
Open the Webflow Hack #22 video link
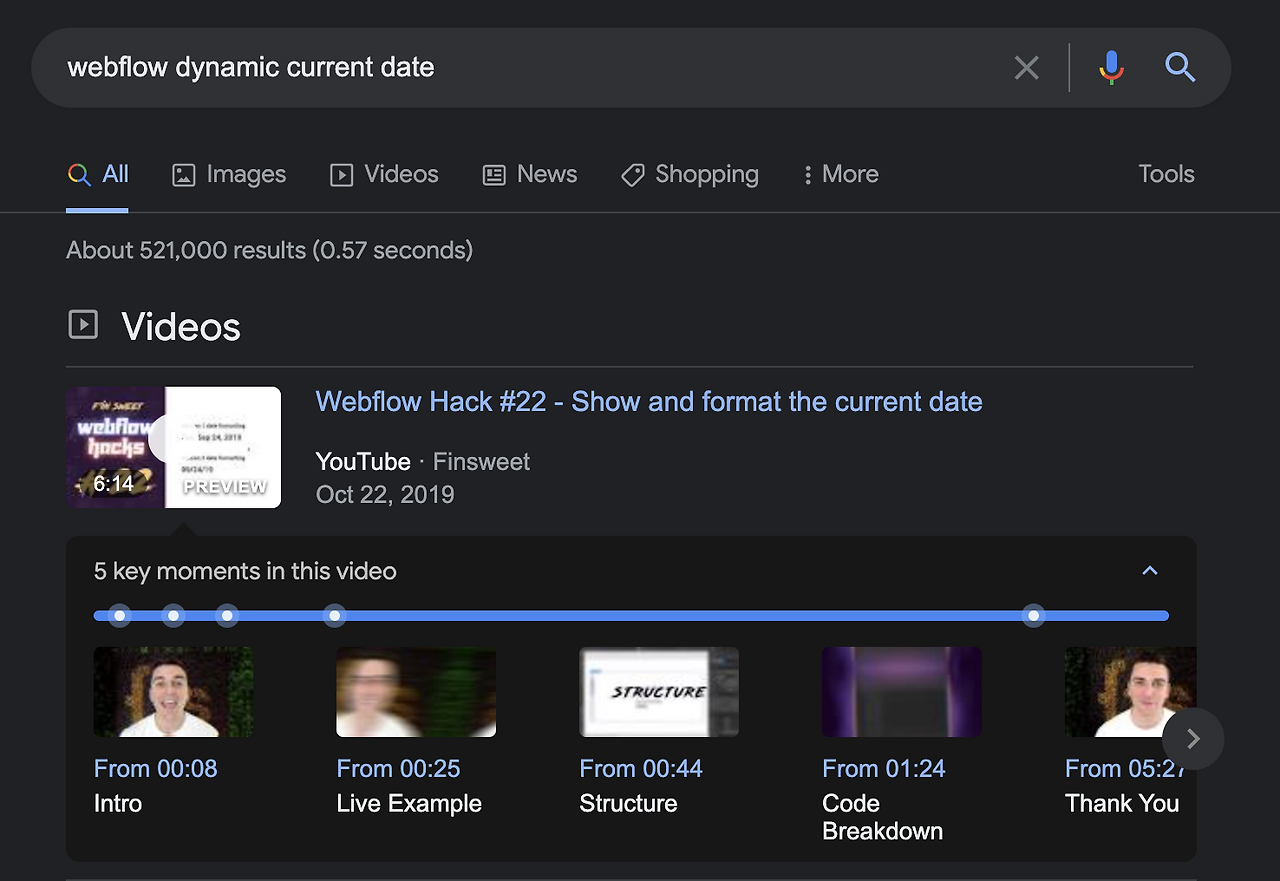point(649,402)
